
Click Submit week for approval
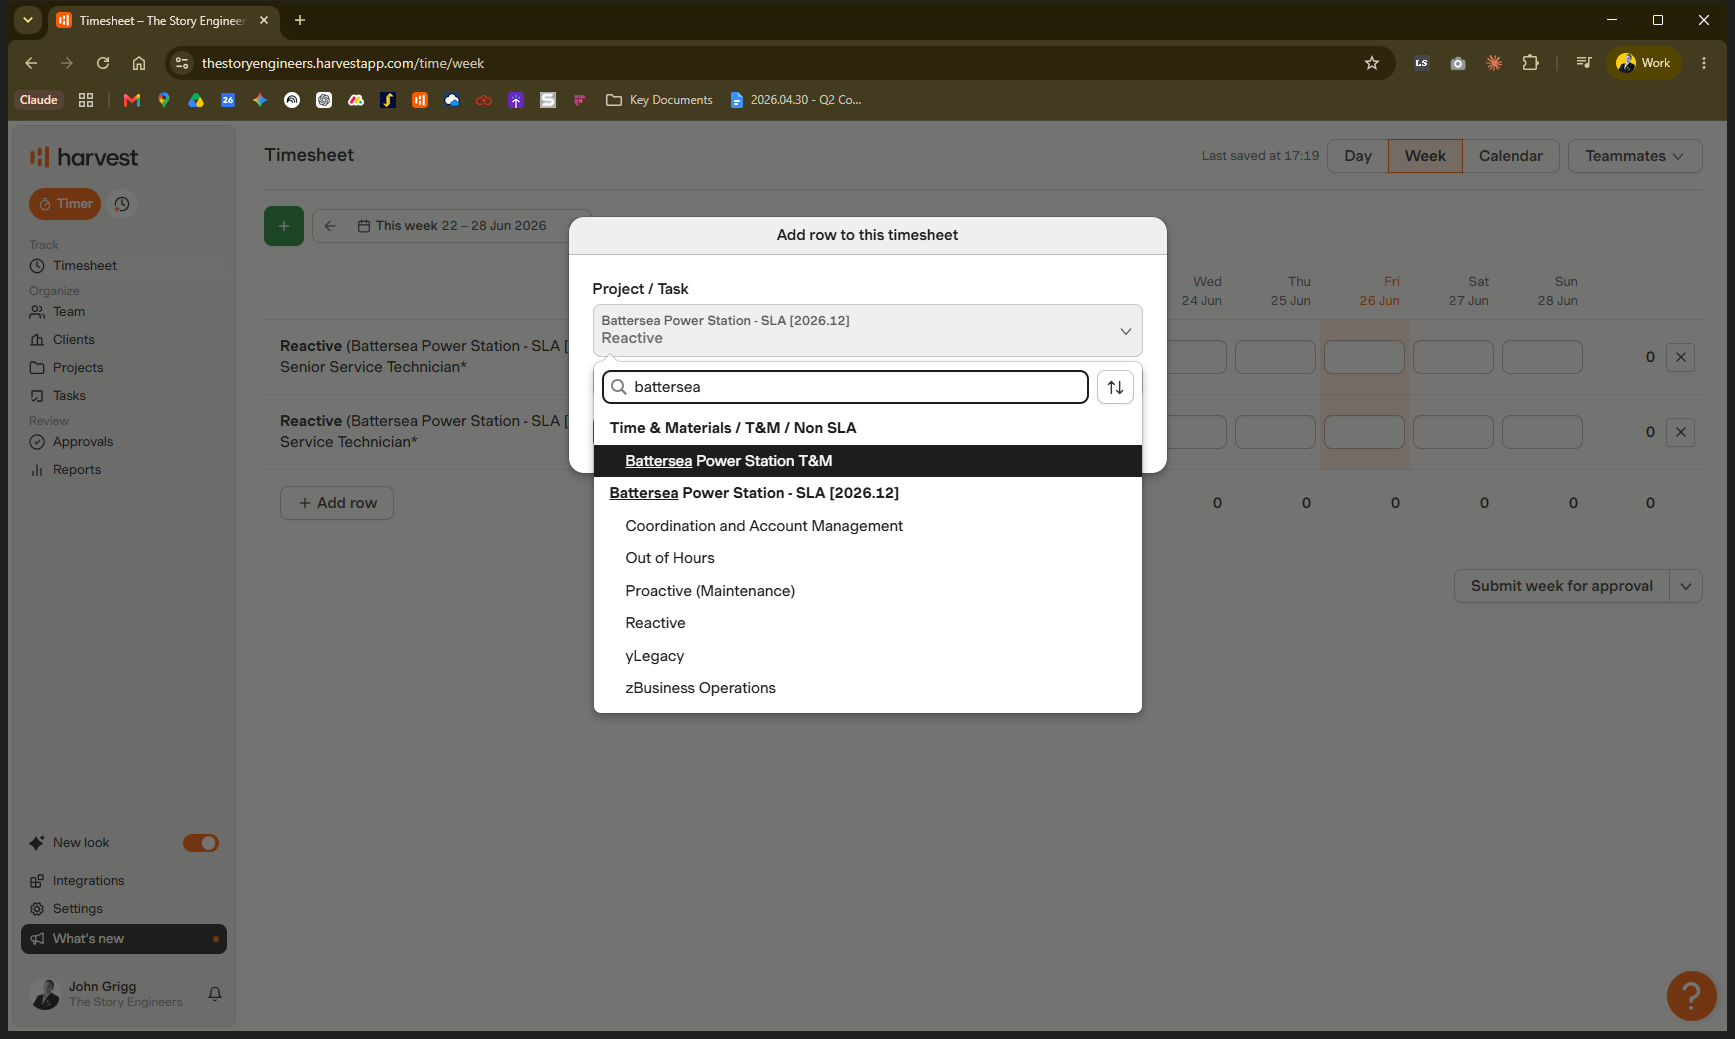pos(1562,586)
